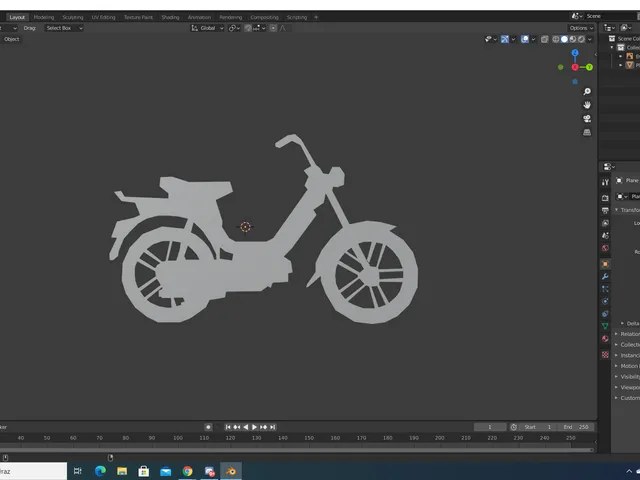
Task: Open the Scene properties tab icon
Action: [605, 236]
